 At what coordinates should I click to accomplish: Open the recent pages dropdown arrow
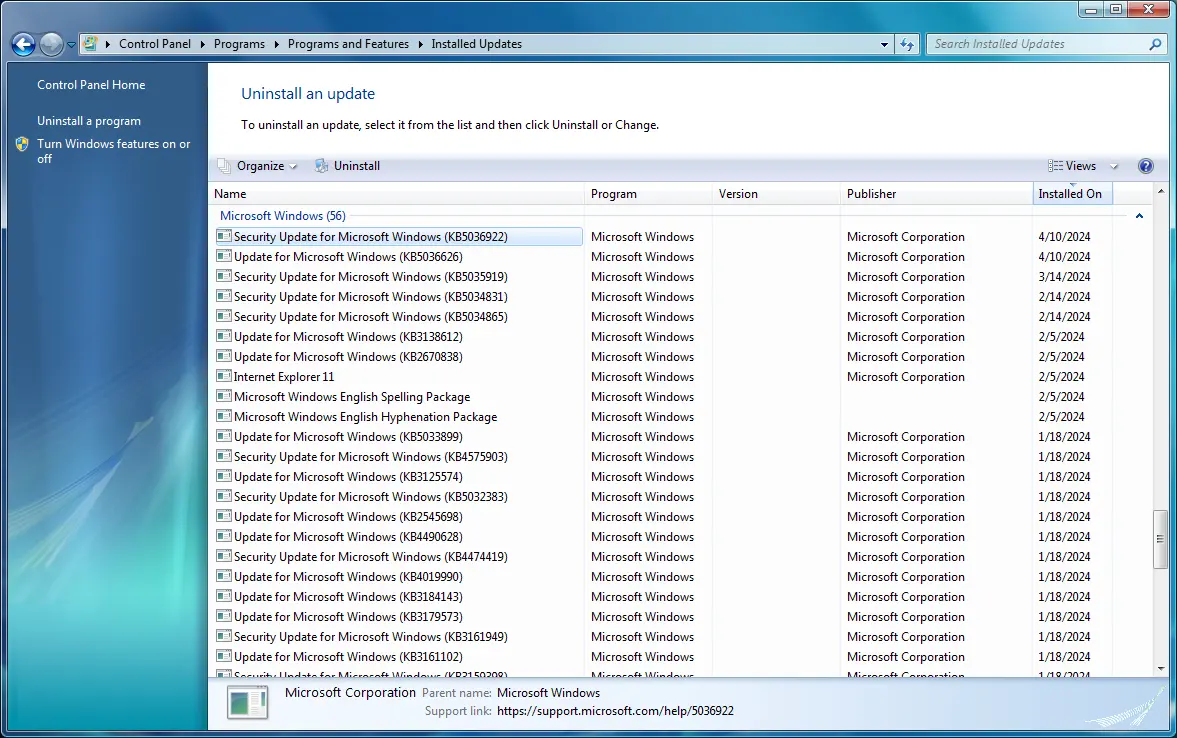point(71,45)
